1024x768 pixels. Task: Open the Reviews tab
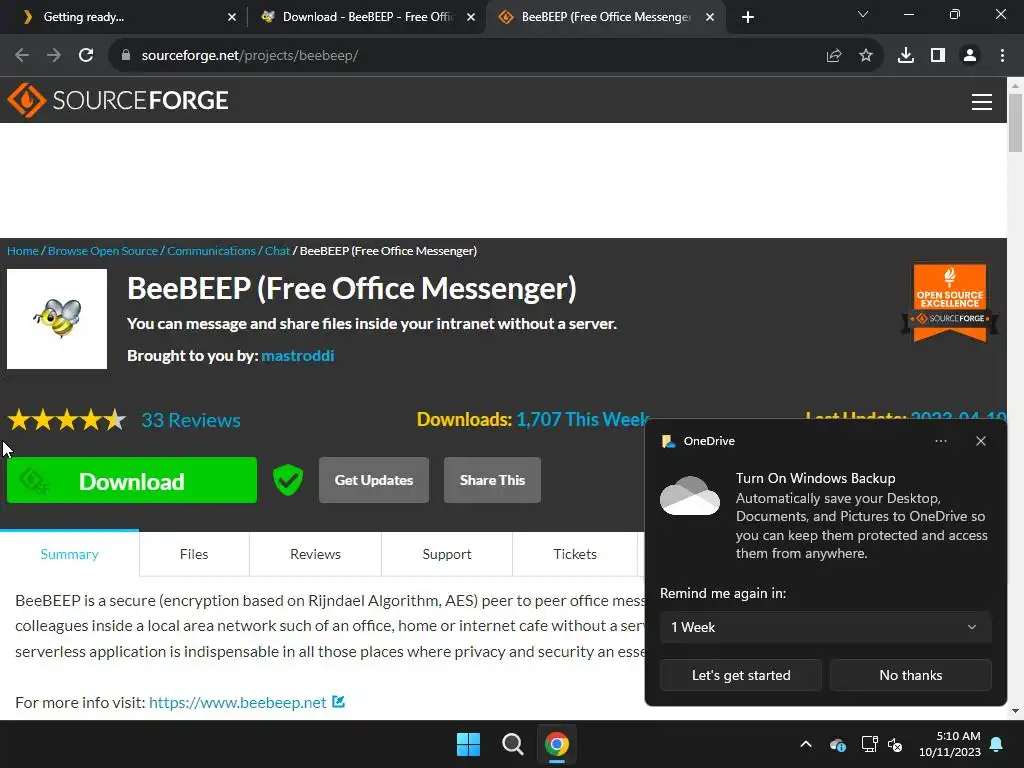pos(315,554)
